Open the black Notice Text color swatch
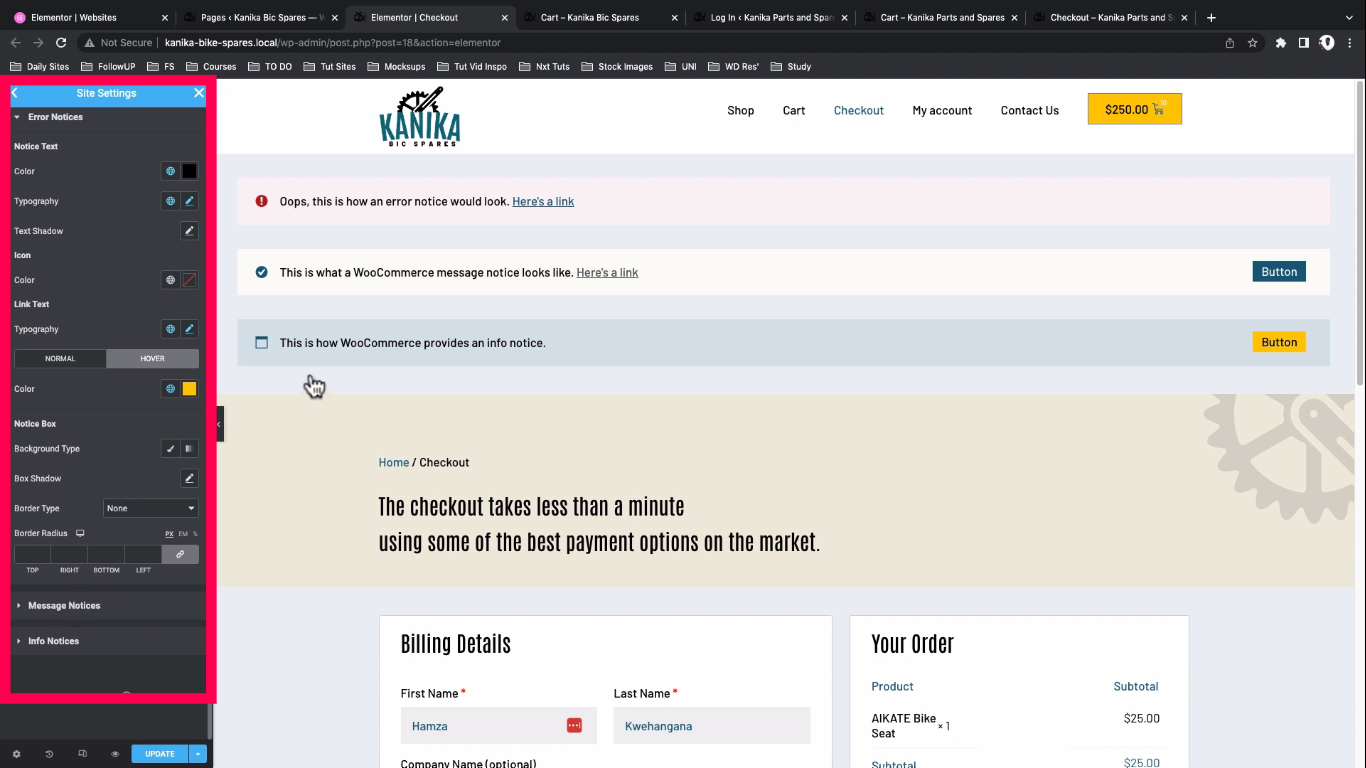Viewport: 1366px width, 768px height. point(189,171)
